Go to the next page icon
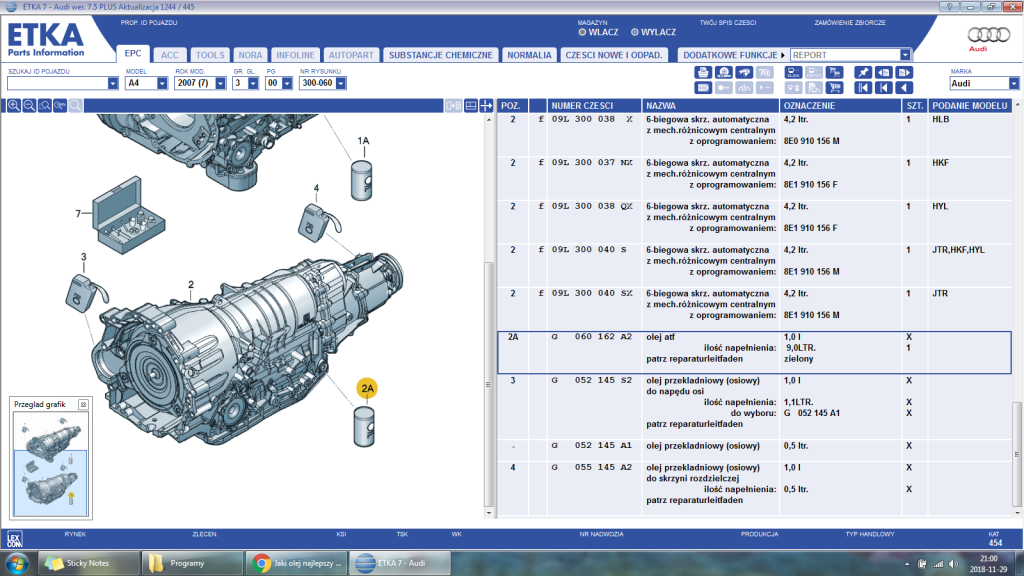The width and height of the screenshot is (1024, 576). click(904, 72)
